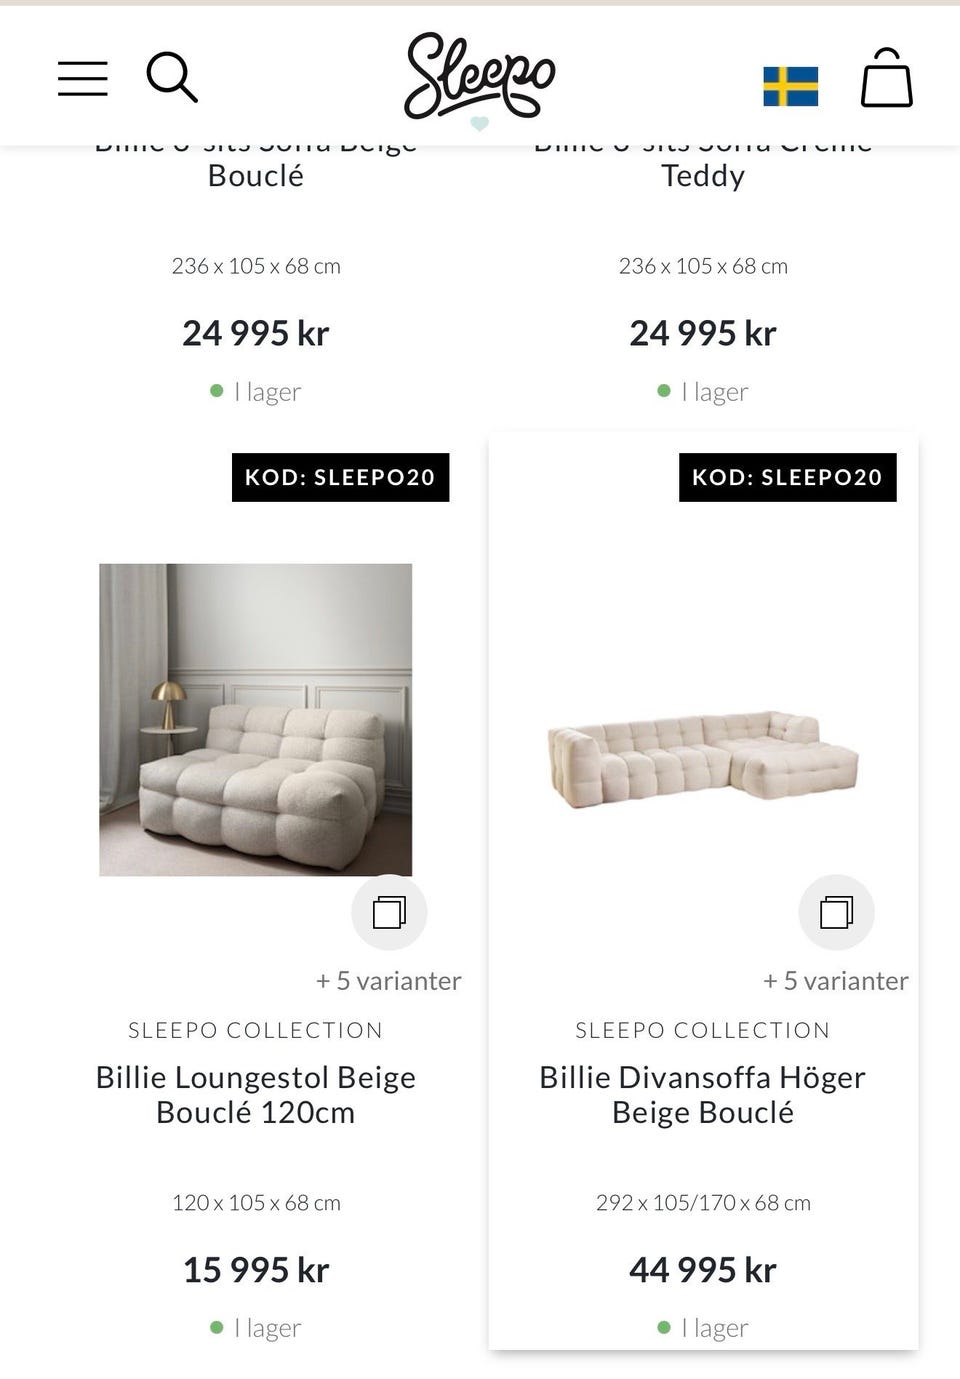Expand "+ 5 varianter" under Billie Divansoffa

click(x=836, y=981)
